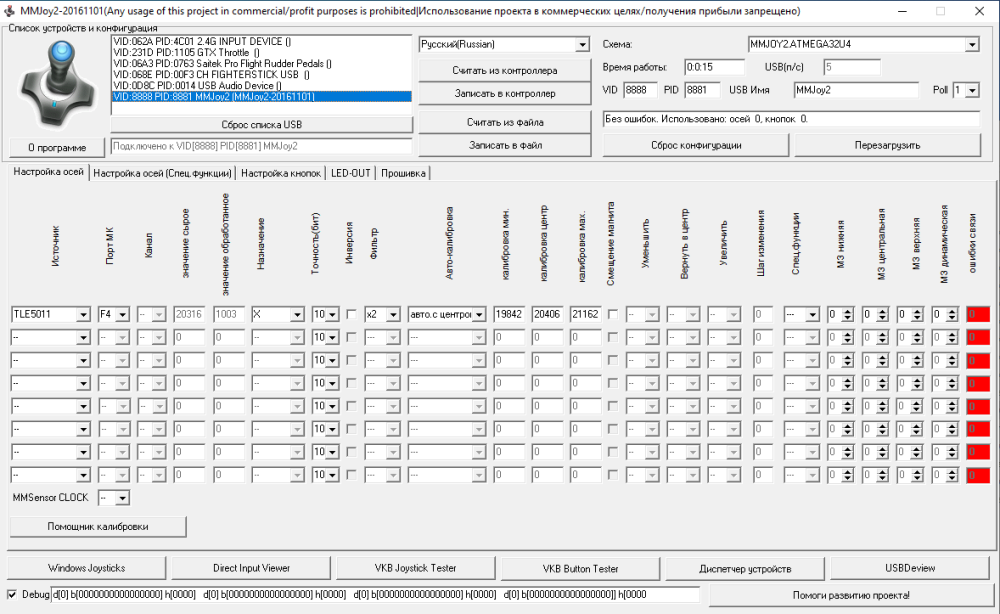Click Считать из контроллера button
This screenshot has width=1000, height=614.
click(x=505, y=71)
